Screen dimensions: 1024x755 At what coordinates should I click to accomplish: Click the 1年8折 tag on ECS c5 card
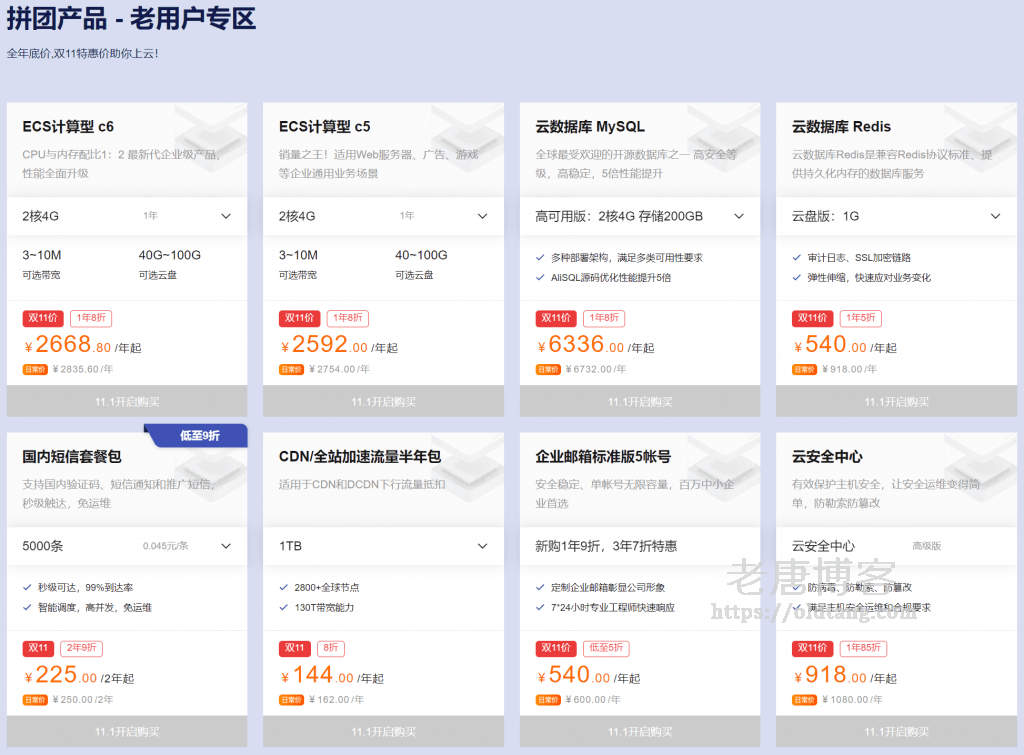(x=348, y=318)
